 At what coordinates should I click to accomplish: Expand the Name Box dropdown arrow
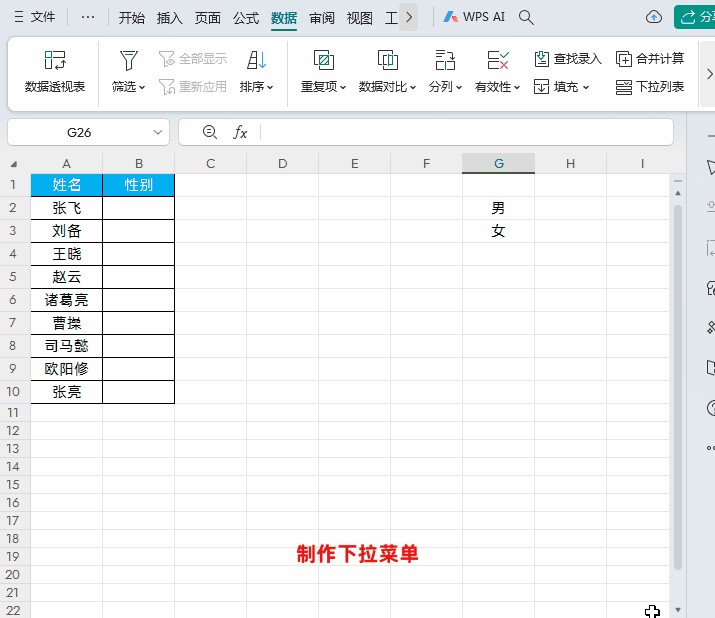159,132
